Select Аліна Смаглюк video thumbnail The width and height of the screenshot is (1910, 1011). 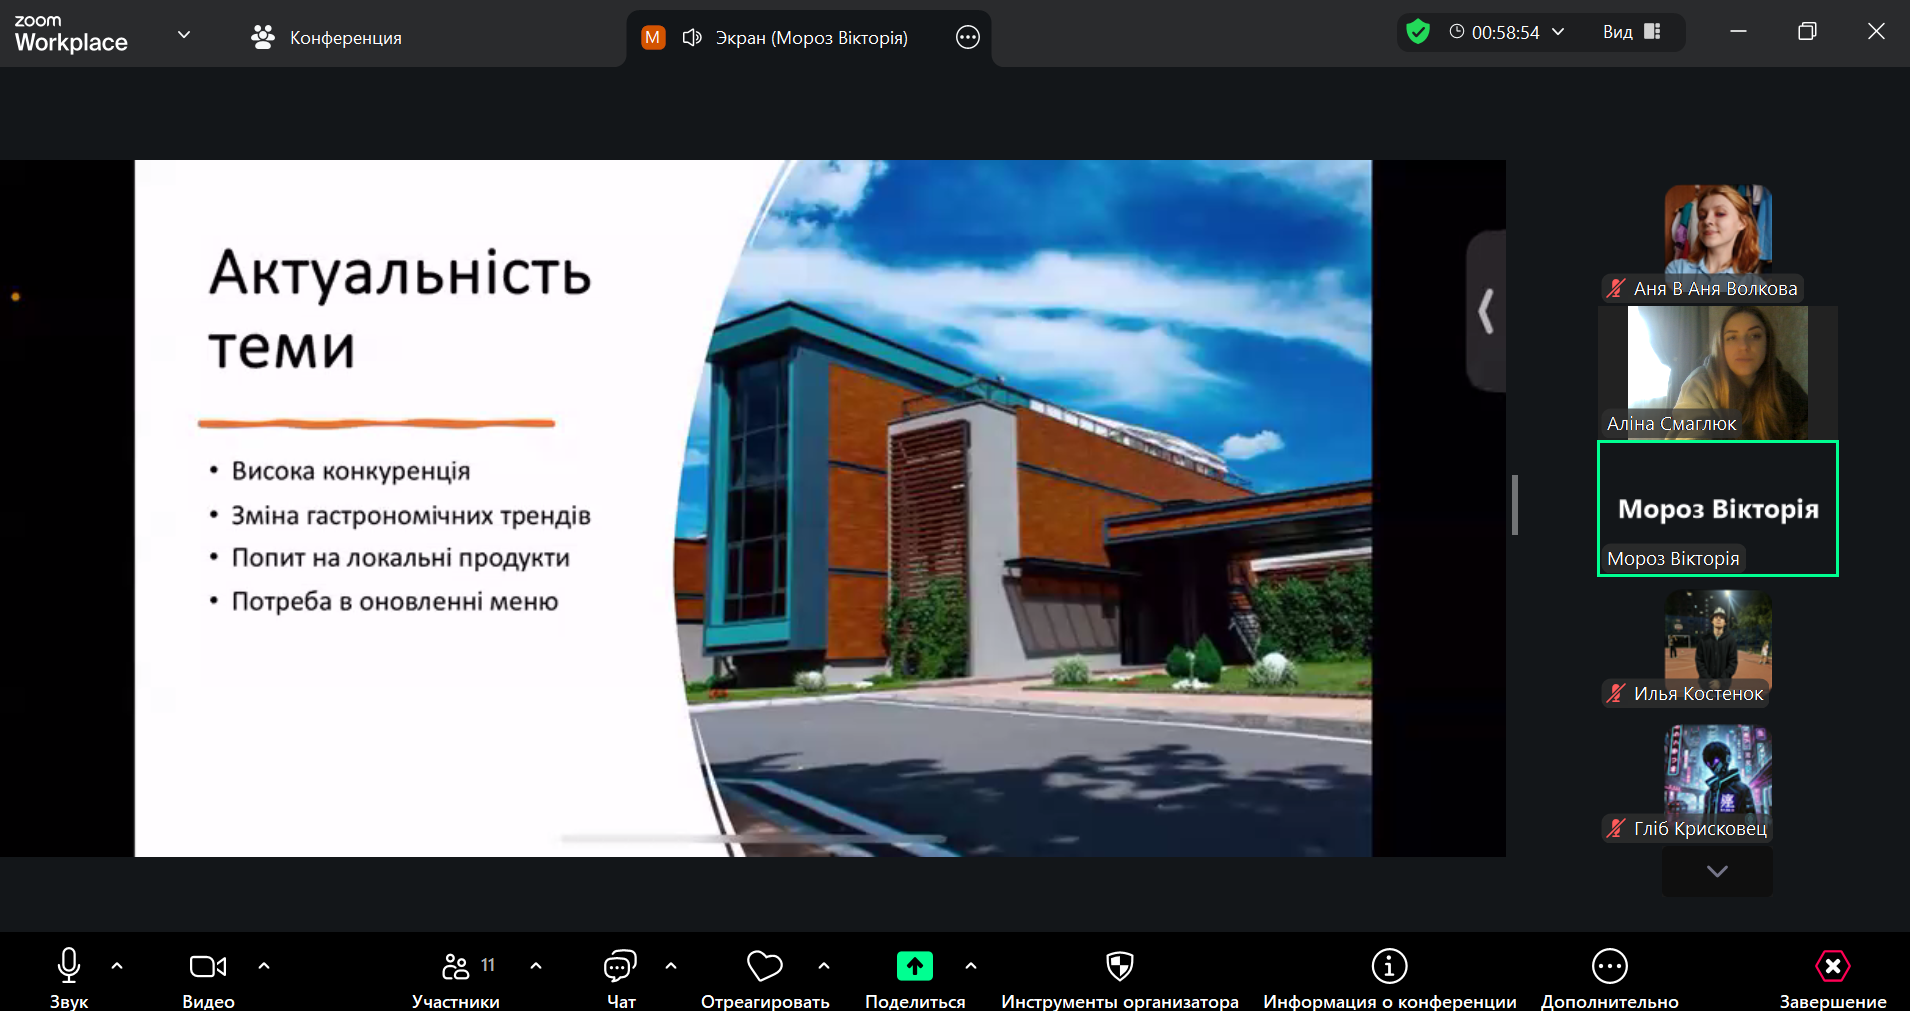[1717, 372]
